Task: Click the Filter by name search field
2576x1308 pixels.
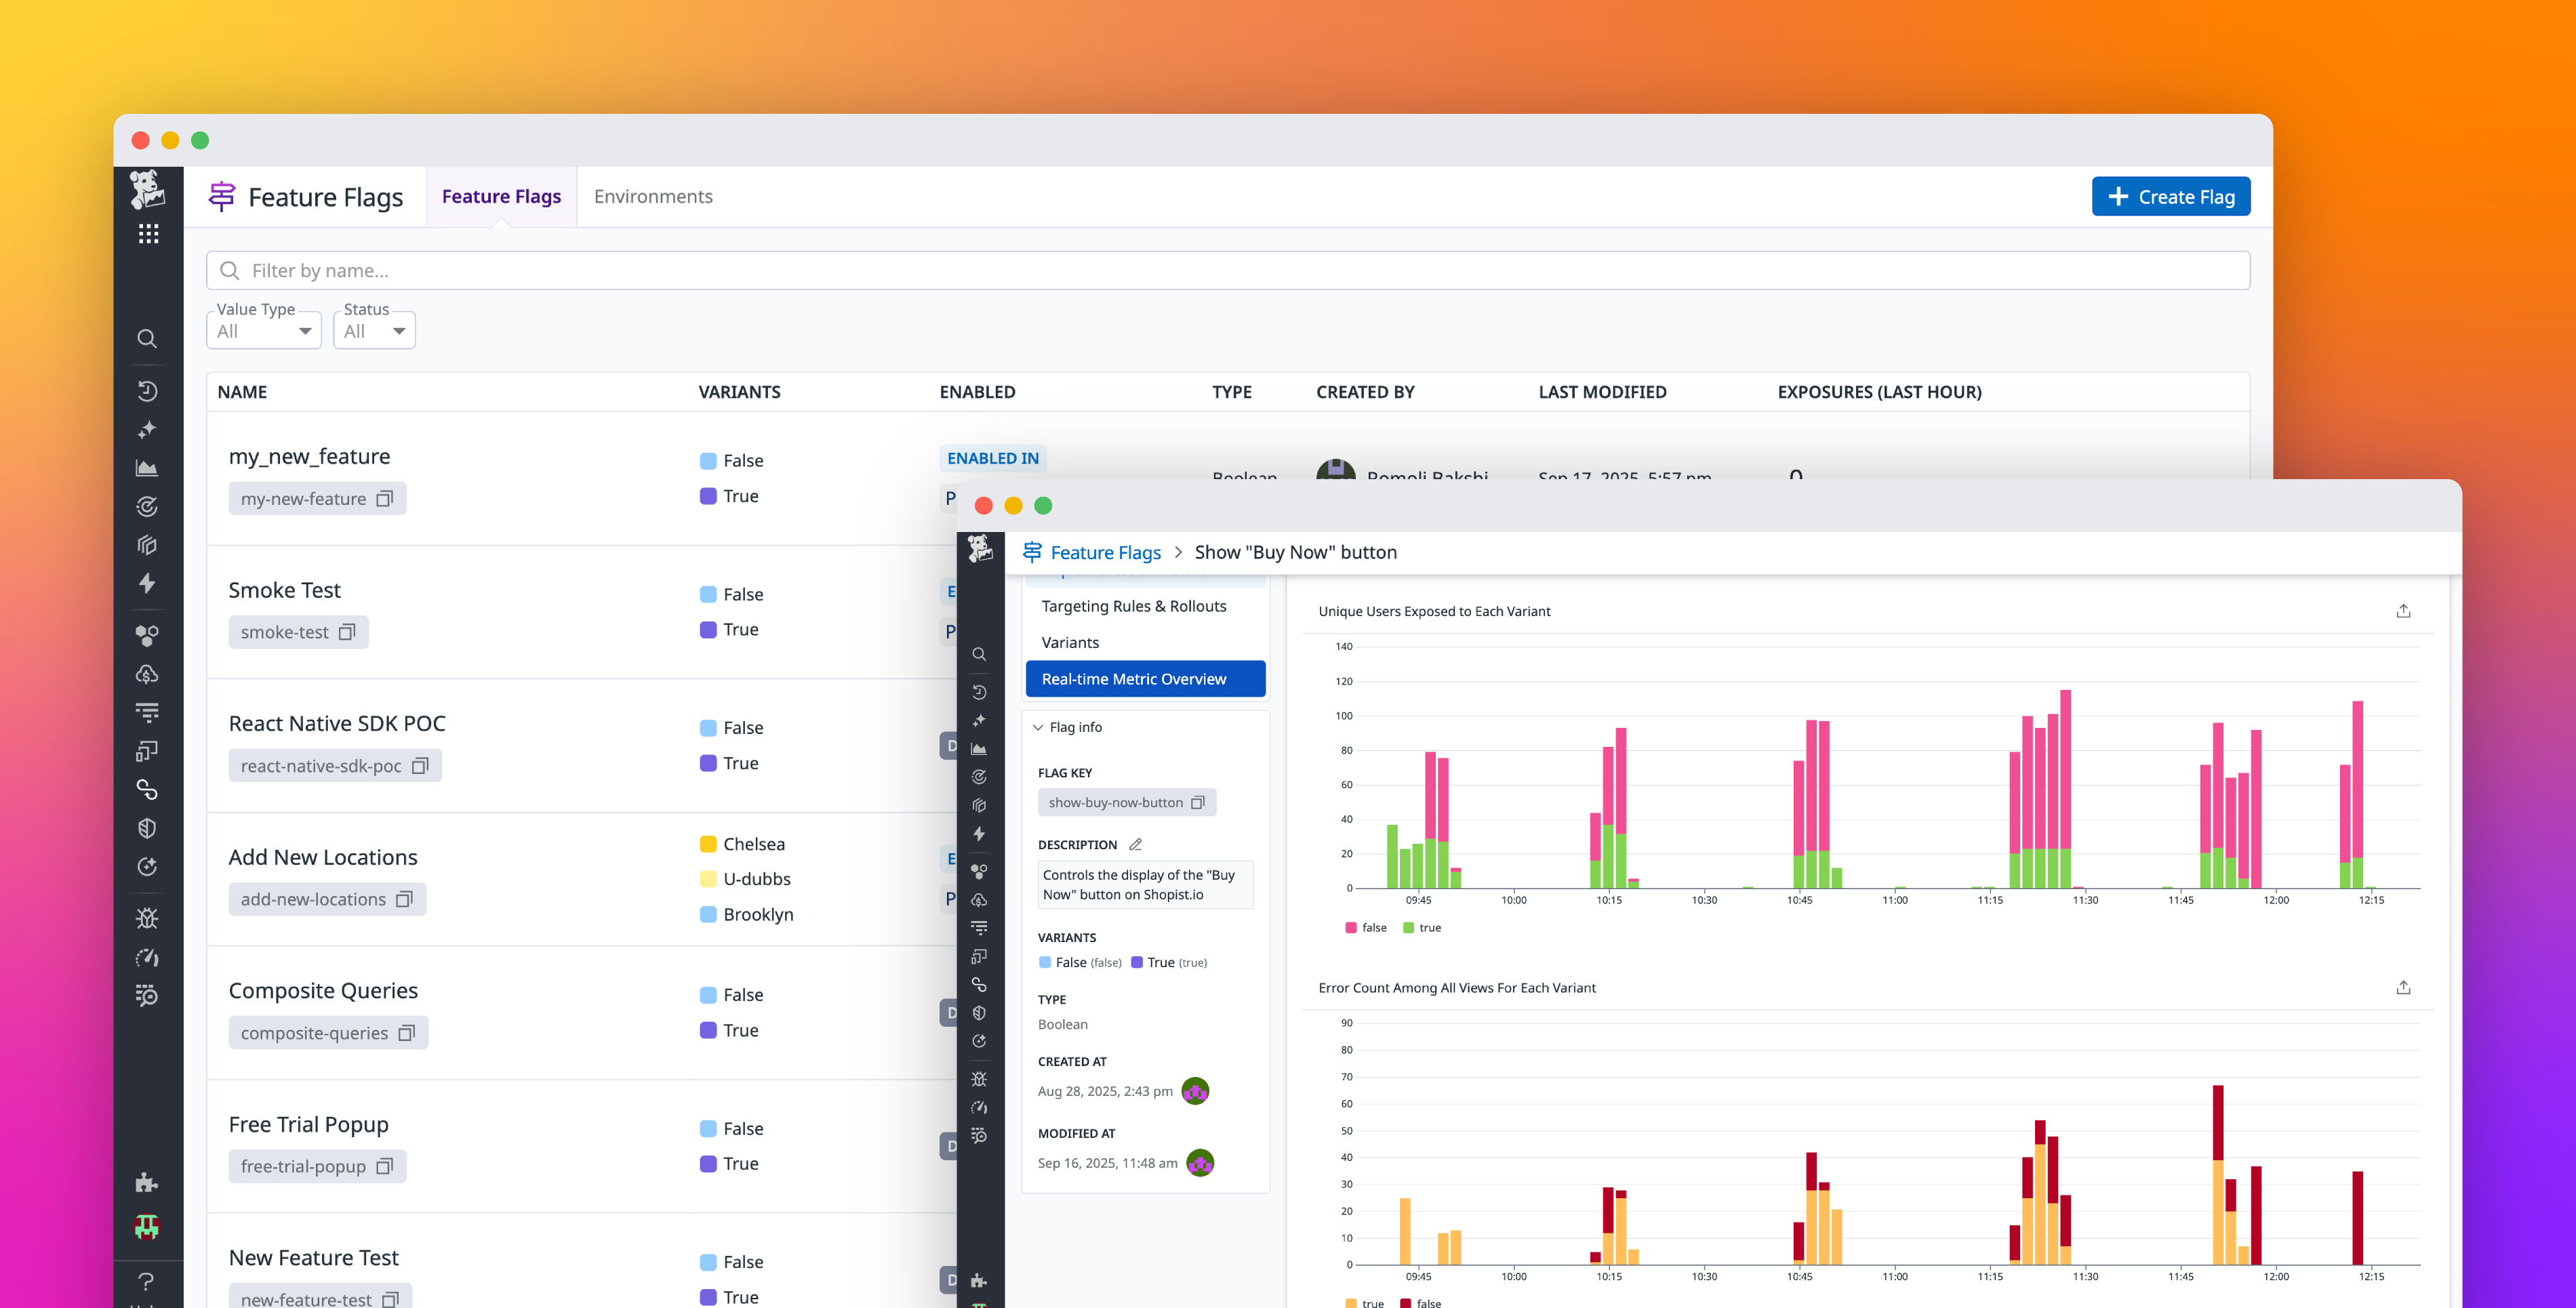Action: (x=700, y=270)
